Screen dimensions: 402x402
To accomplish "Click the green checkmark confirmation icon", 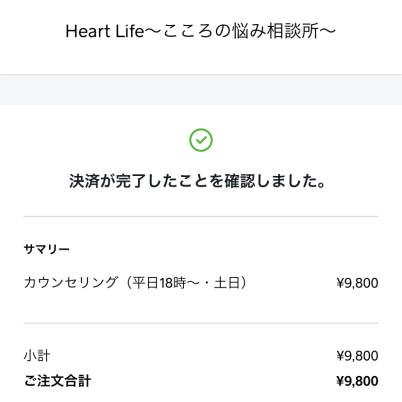I will coord(201,140).
